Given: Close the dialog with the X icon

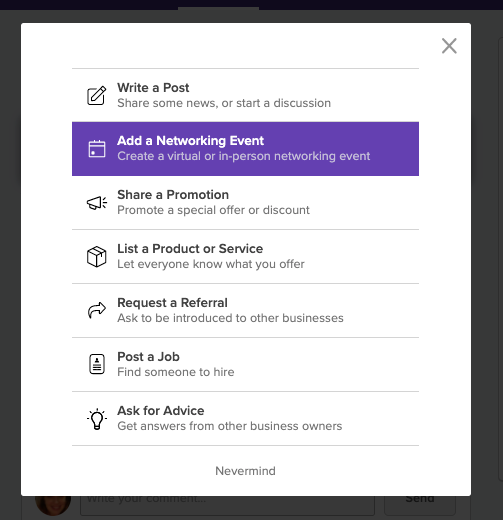Looking at the screenshot, I should (449, 46).
